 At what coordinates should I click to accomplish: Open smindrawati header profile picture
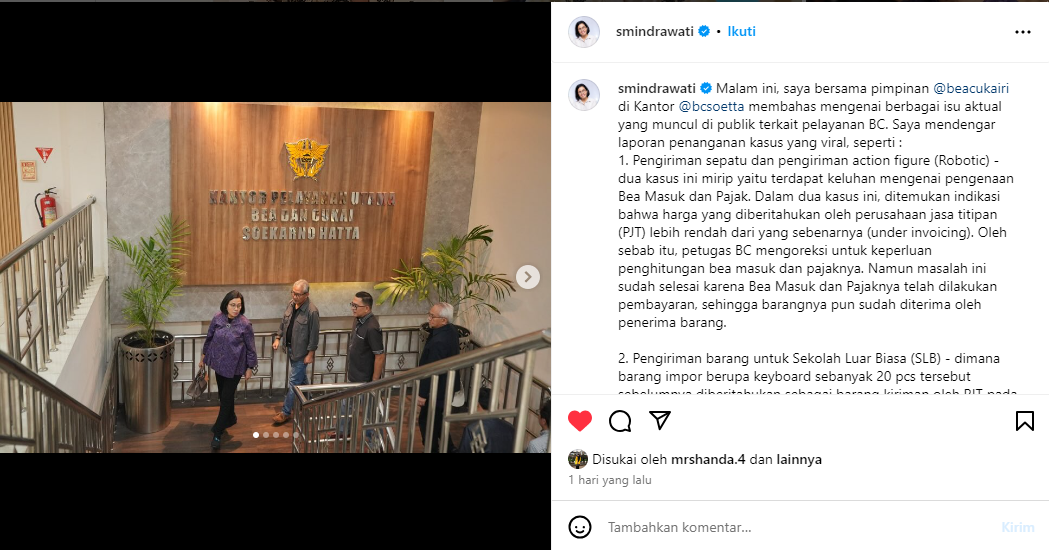[x=583, y=31]
